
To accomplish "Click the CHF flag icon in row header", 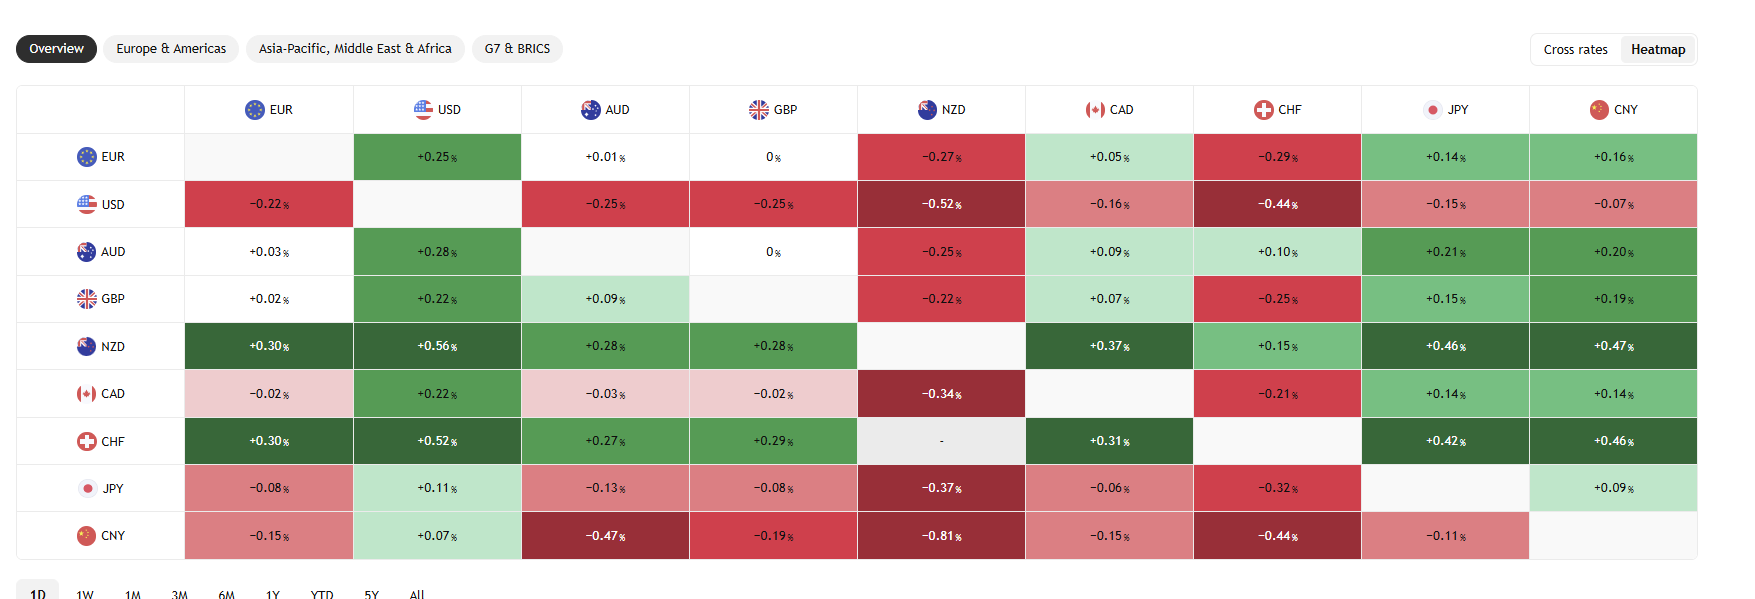I will click(87, 441).
